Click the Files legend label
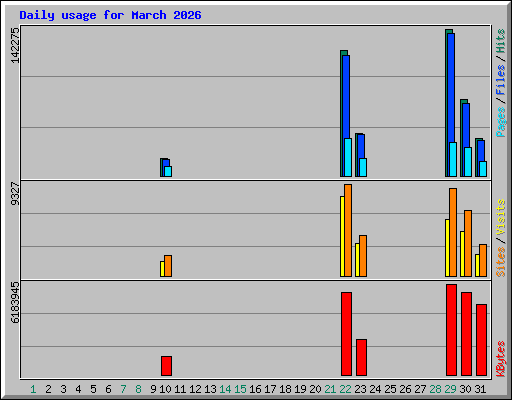The width and height of the screenshot is (512, 400). coord(501,80)
